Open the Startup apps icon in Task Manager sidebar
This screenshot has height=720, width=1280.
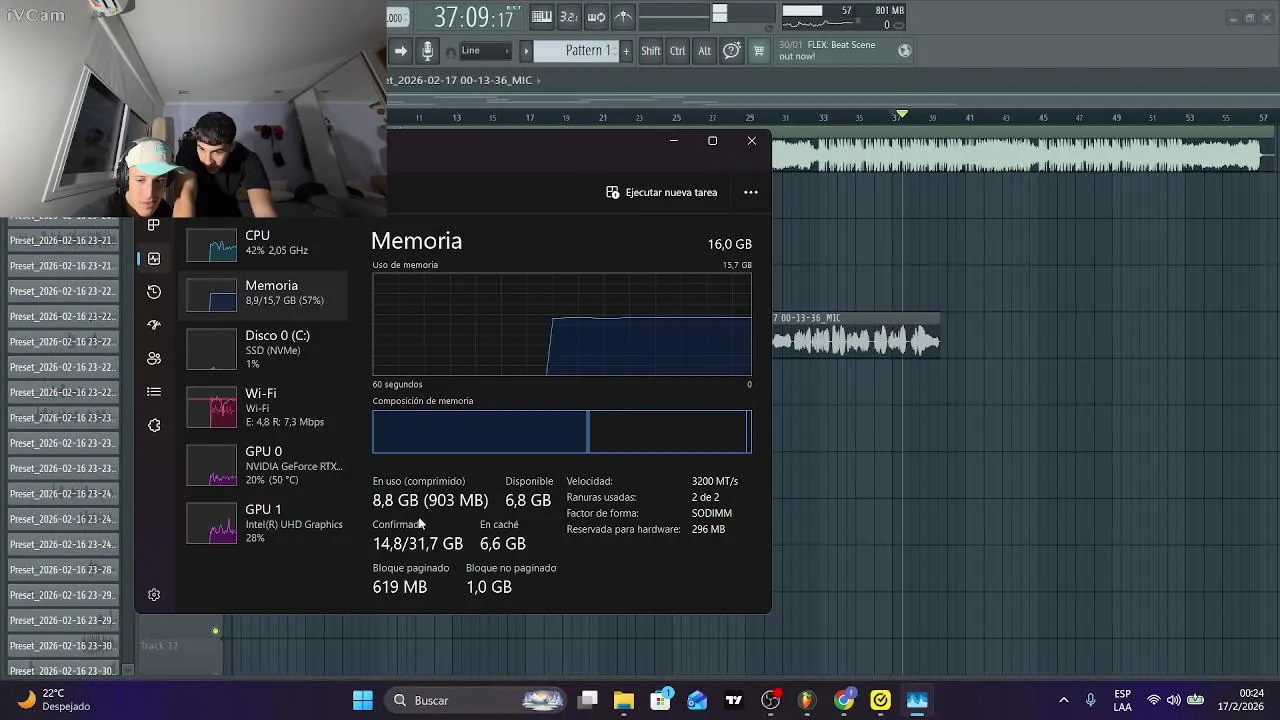tap(154, 325)
